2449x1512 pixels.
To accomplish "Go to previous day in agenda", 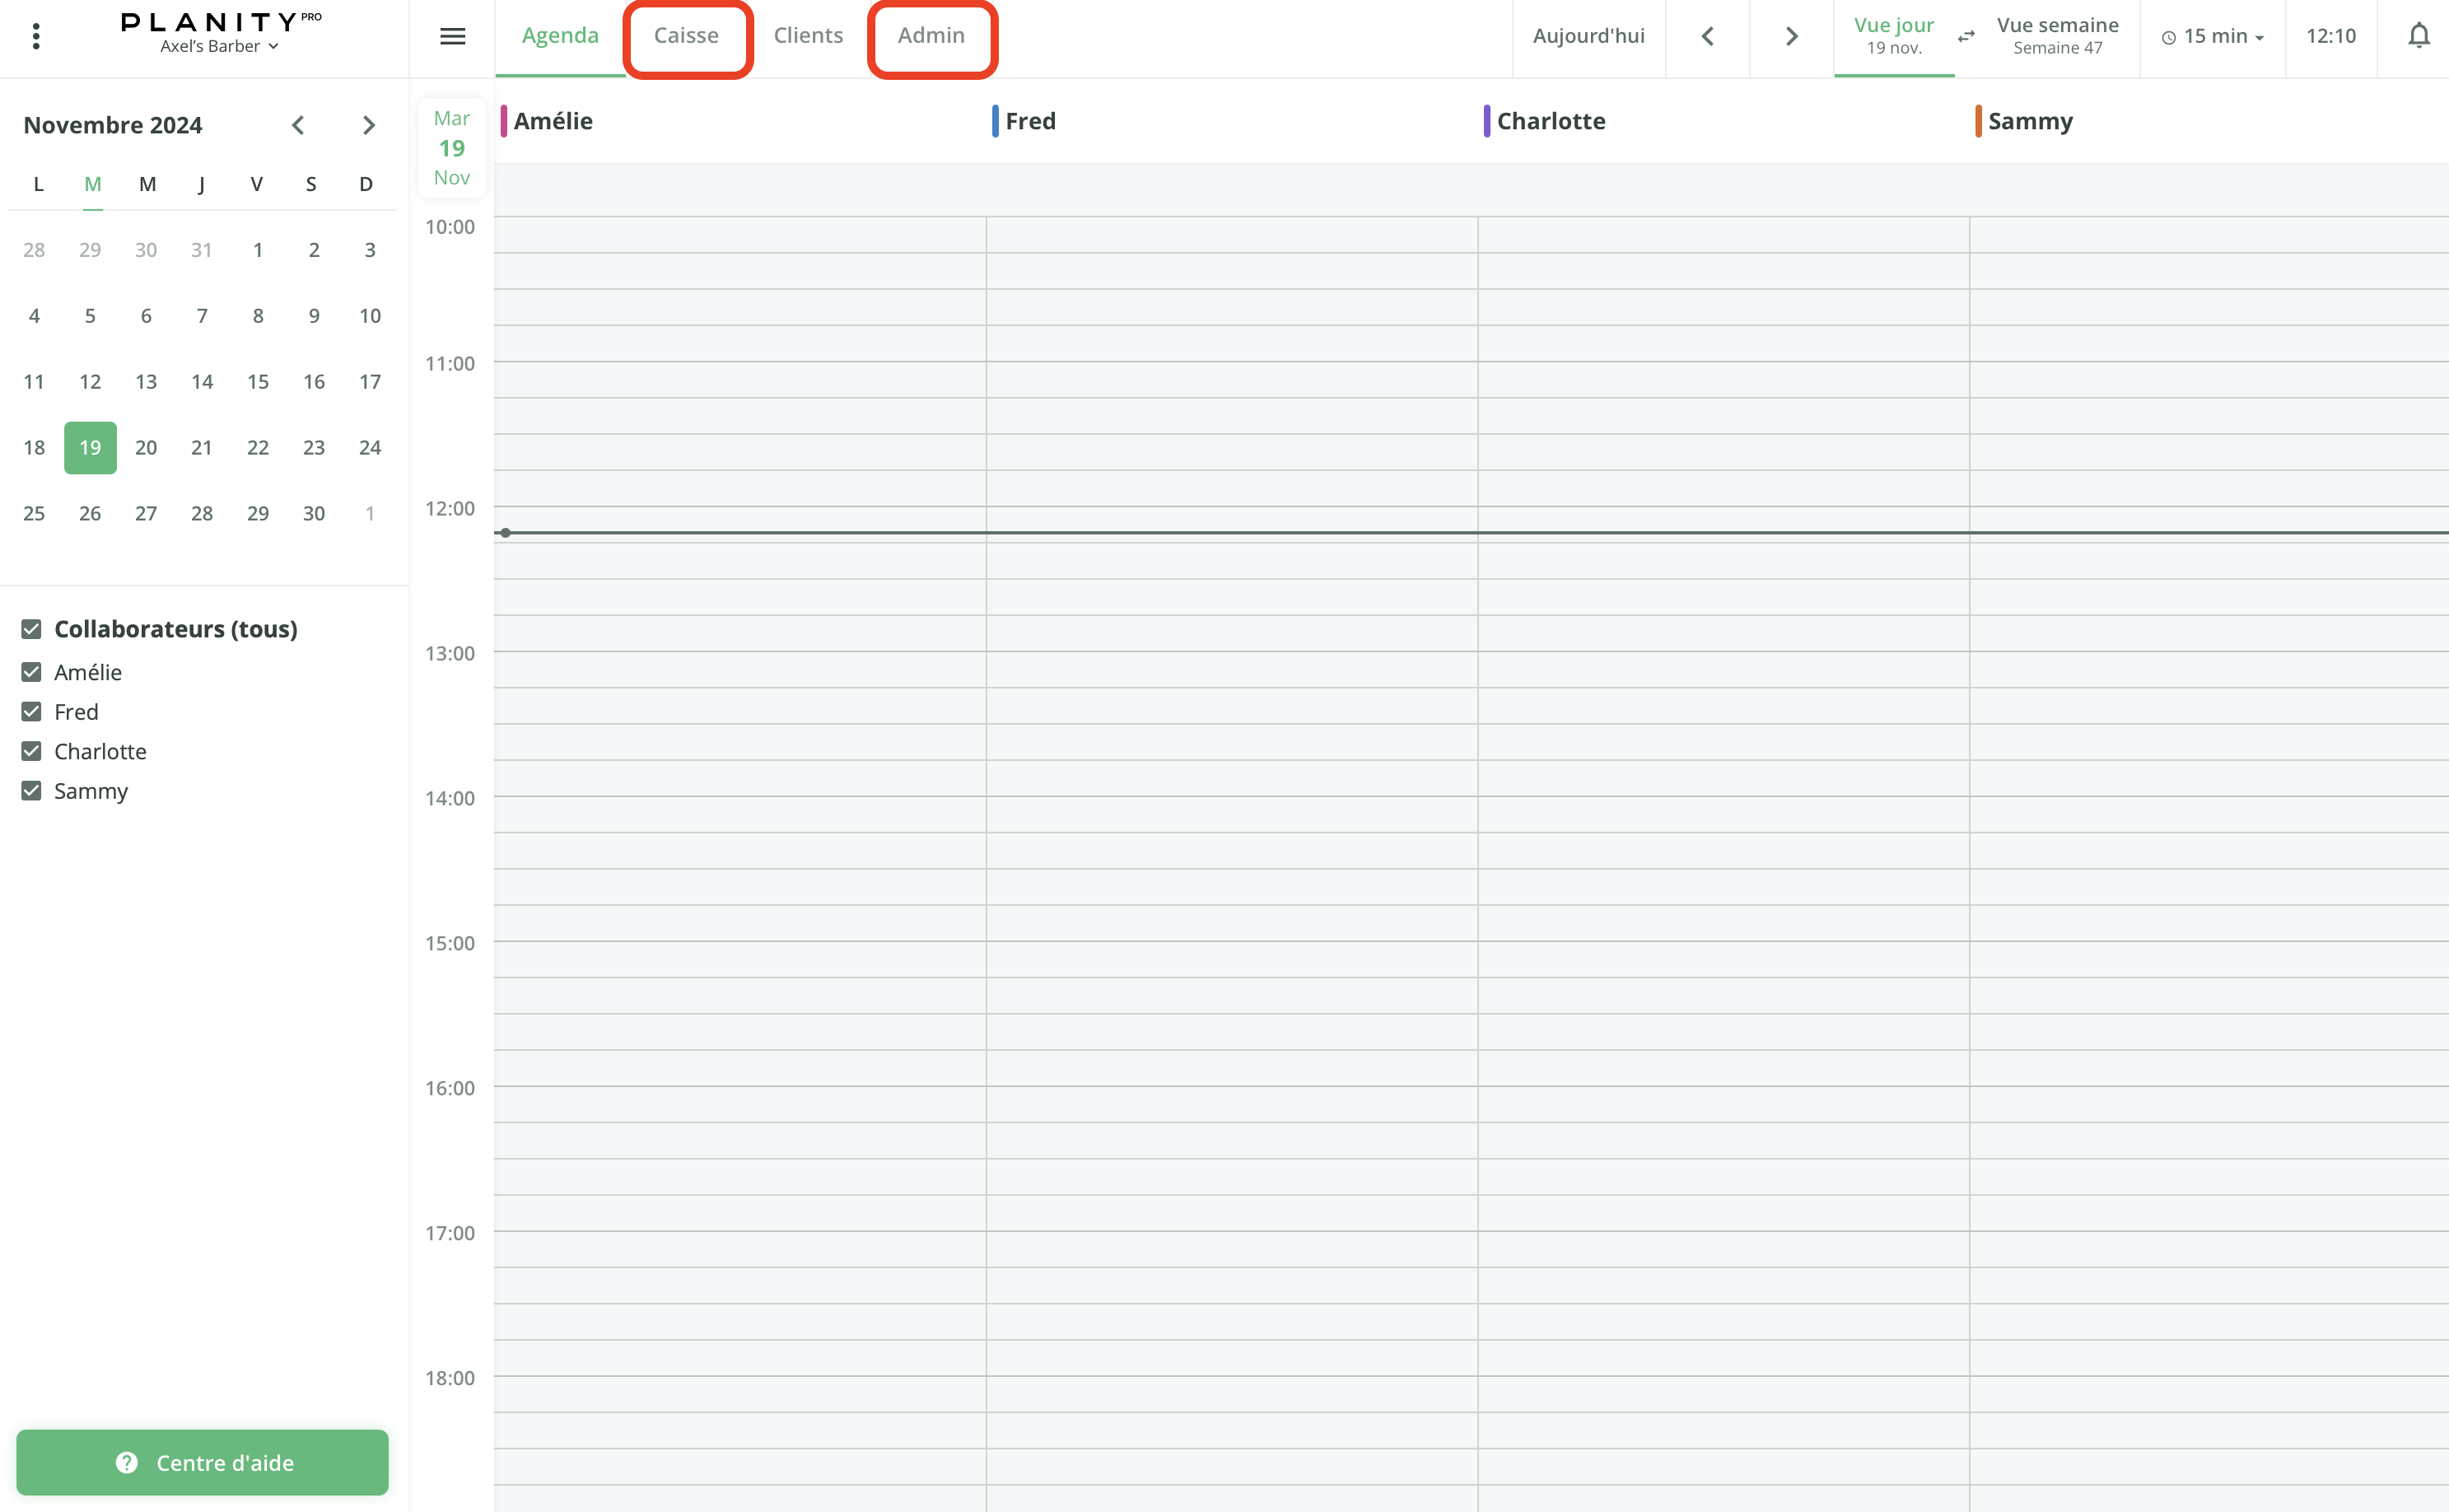I will (1707, 36).
